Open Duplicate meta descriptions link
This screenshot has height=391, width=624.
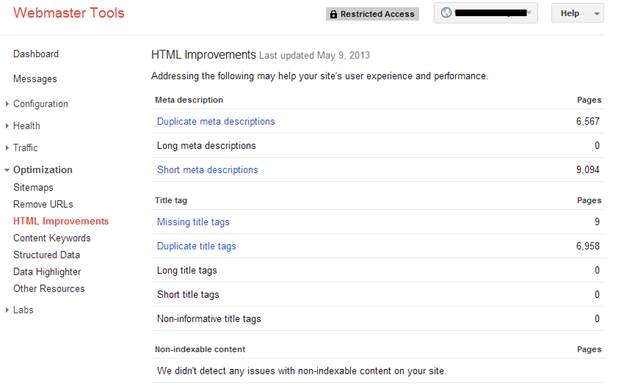[216, 121]
